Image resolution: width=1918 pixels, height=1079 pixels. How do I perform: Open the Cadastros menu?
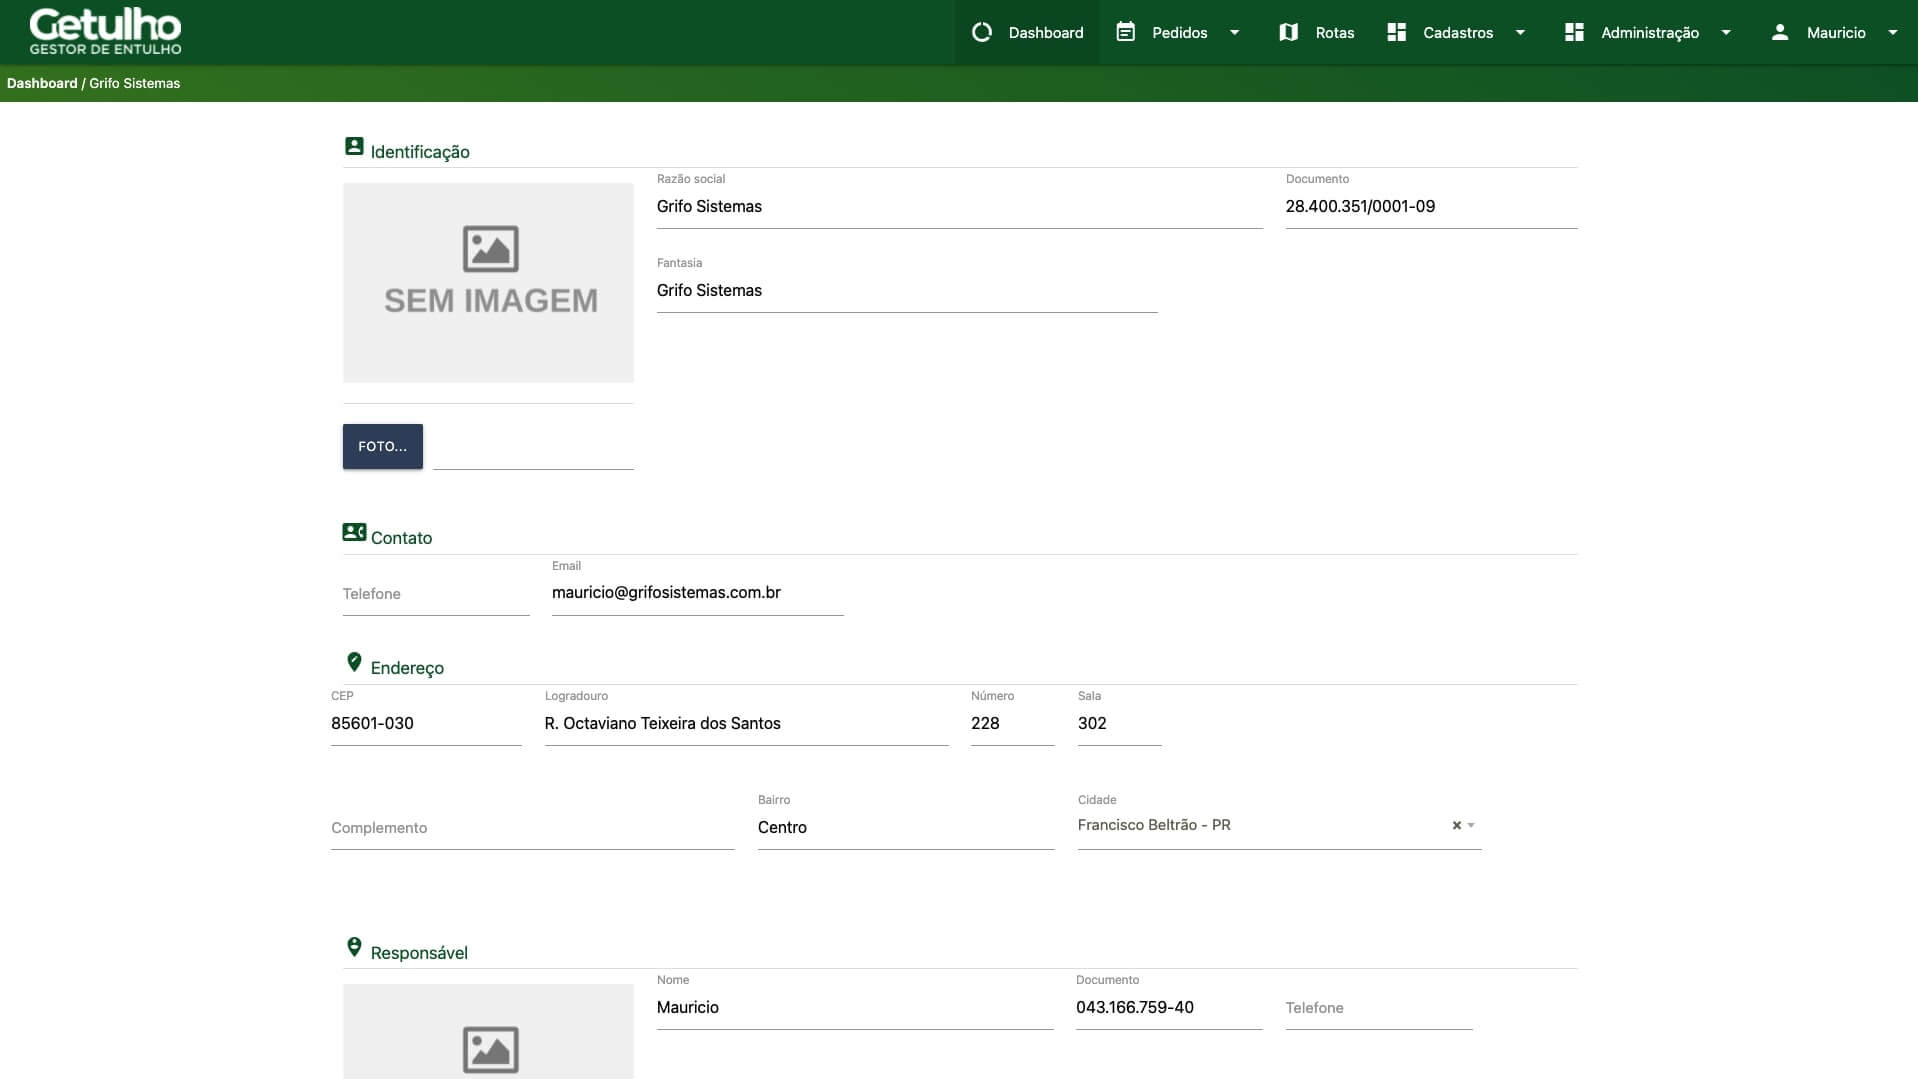(x=1457, y=32)
